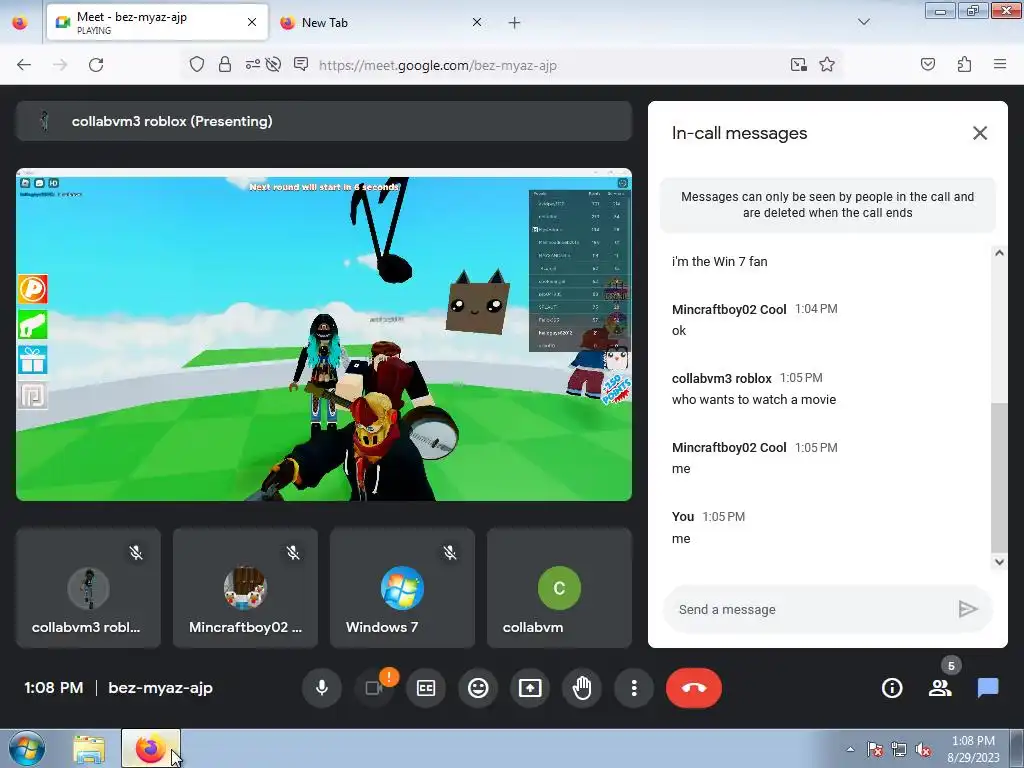Viewport: 1024px width, 768px height.
Task: Raise hand with the hand icon
Action: point(582,688)
